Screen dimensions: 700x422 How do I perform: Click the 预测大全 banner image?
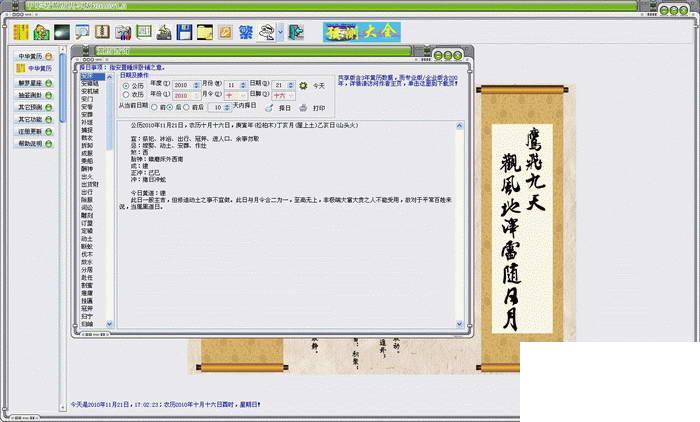[x=362, y=32]
